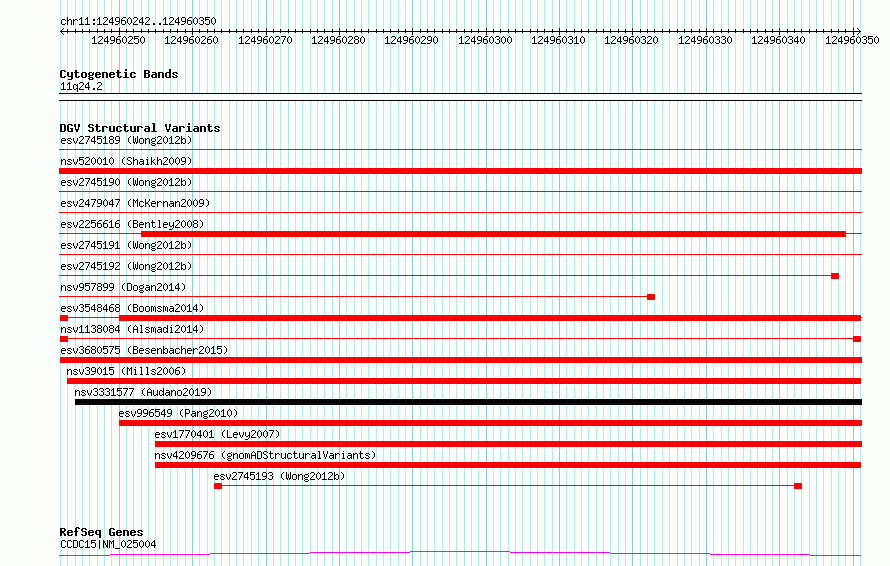This screenshot has width=890, height=566.
Task: Open variant nsv957899 (Dogan2014)
Action: 123,287
